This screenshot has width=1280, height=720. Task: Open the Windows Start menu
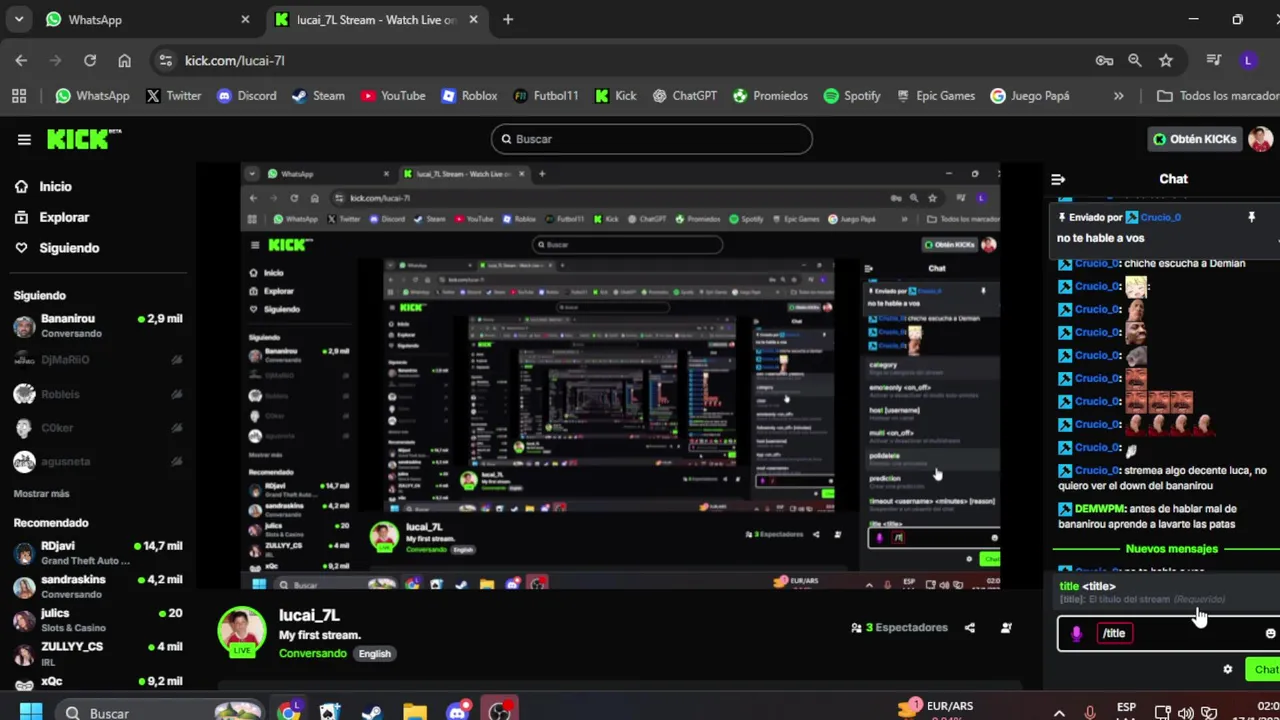click(x=31, y=712)
